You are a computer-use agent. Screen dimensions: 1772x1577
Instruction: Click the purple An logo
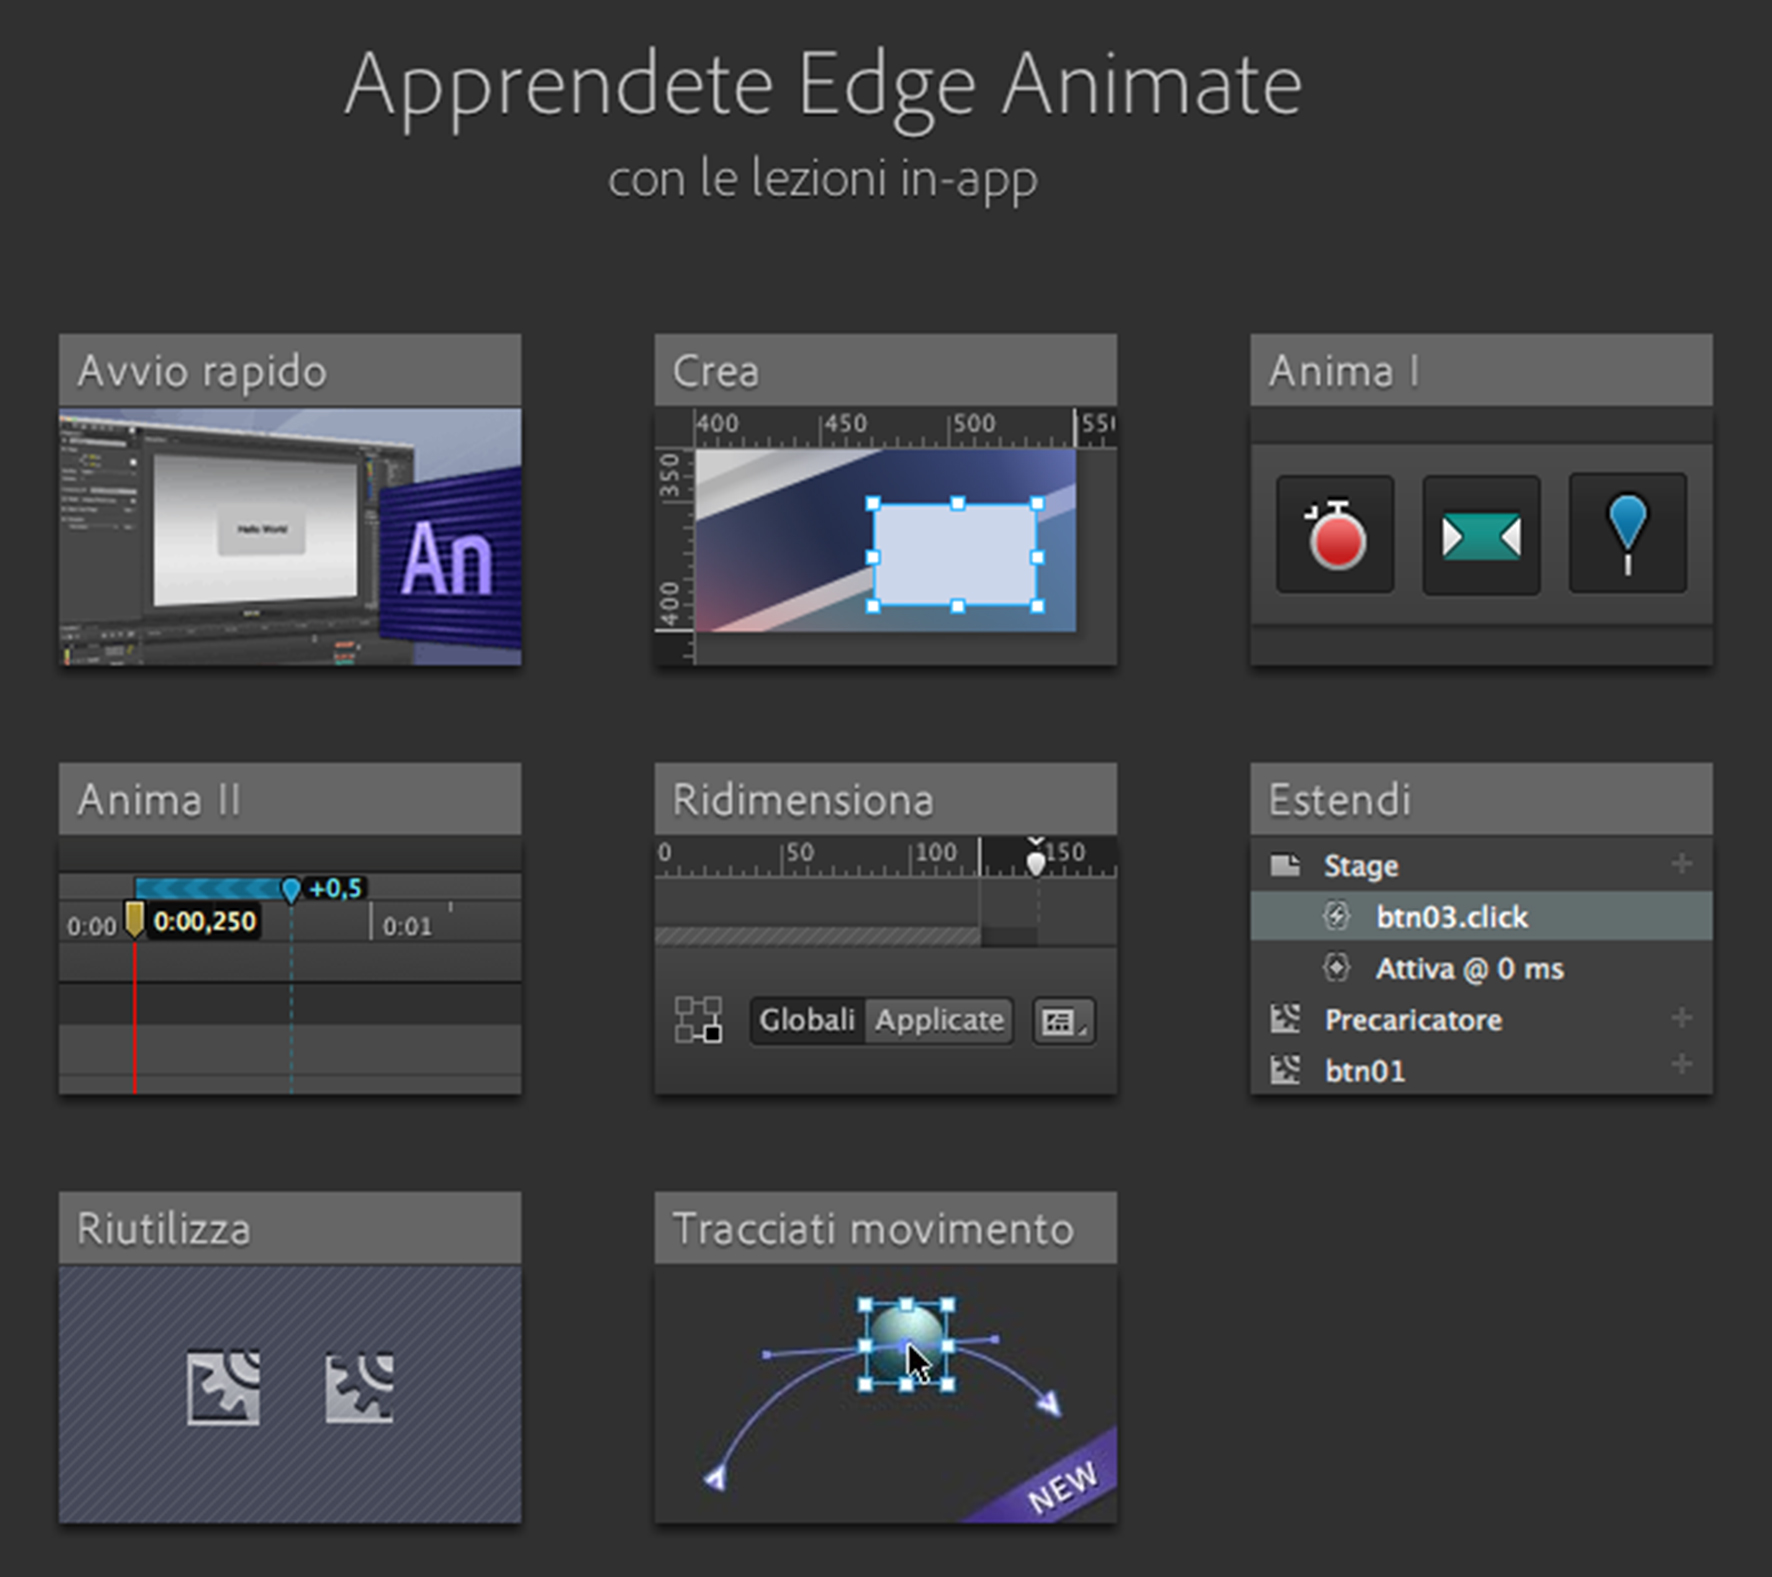pyautogui.click(x=448, y=558)
